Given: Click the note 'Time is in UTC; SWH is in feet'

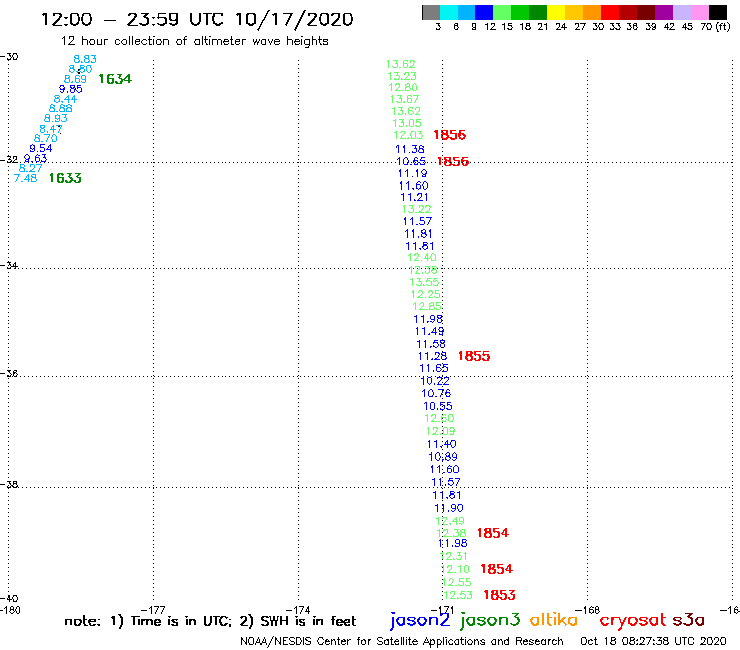Looking at the screenshot, I should click(x=210, y=621).
